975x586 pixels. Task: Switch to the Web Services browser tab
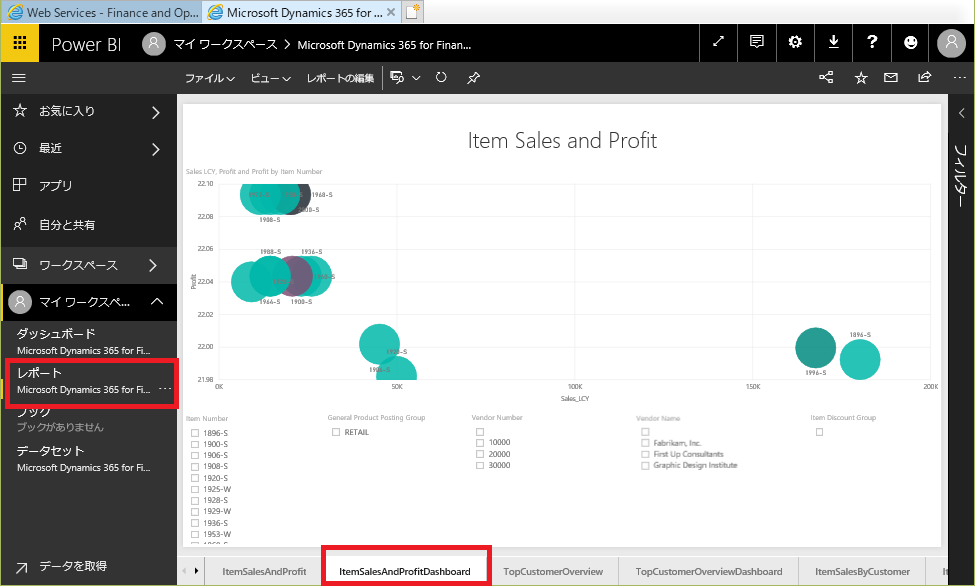pos(101,12)
